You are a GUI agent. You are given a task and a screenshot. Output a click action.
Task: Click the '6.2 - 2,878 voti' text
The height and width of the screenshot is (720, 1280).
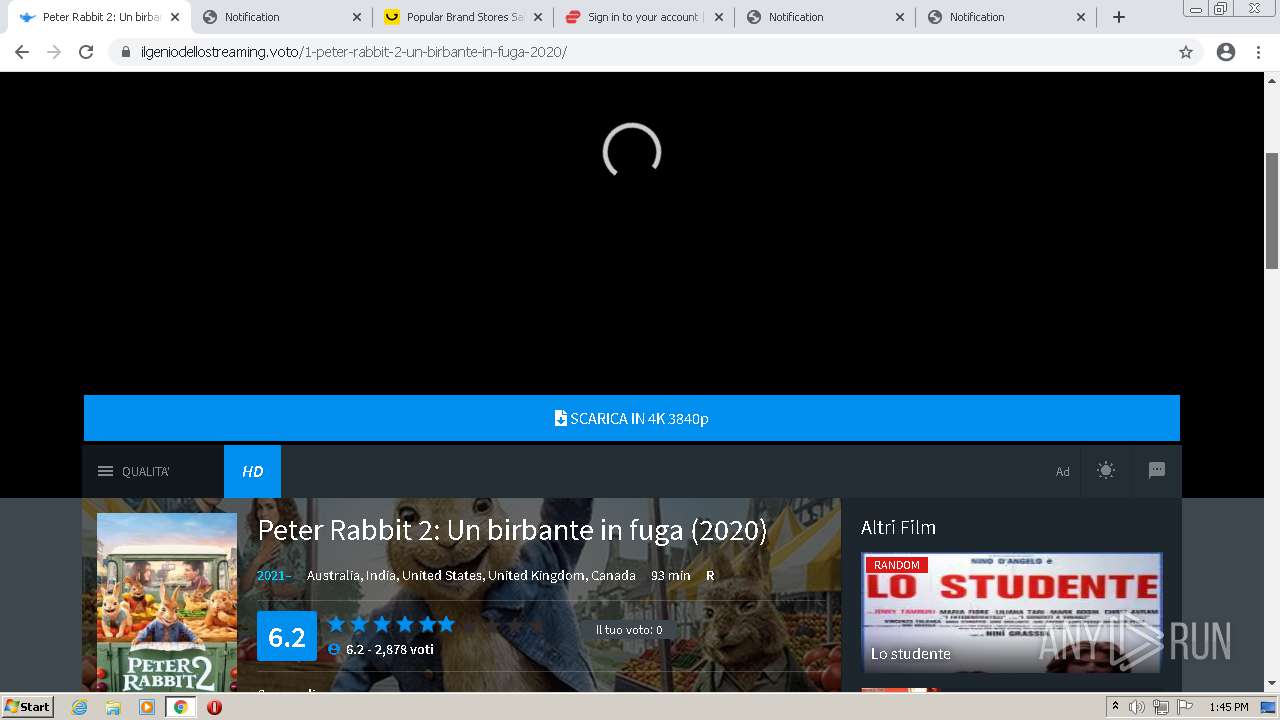pos(390,649)
